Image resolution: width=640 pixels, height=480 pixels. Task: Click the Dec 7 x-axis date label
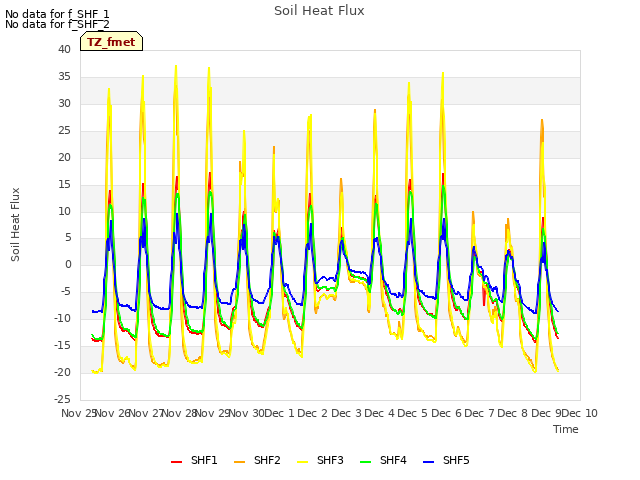tap(480, 413)
